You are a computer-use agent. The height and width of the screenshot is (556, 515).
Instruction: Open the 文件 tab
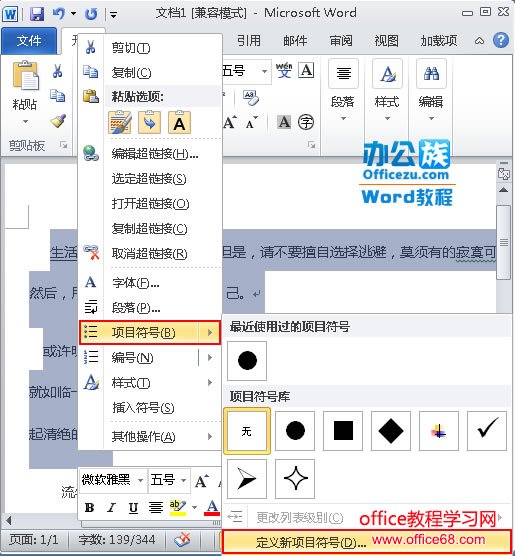[x=29, y=41]
